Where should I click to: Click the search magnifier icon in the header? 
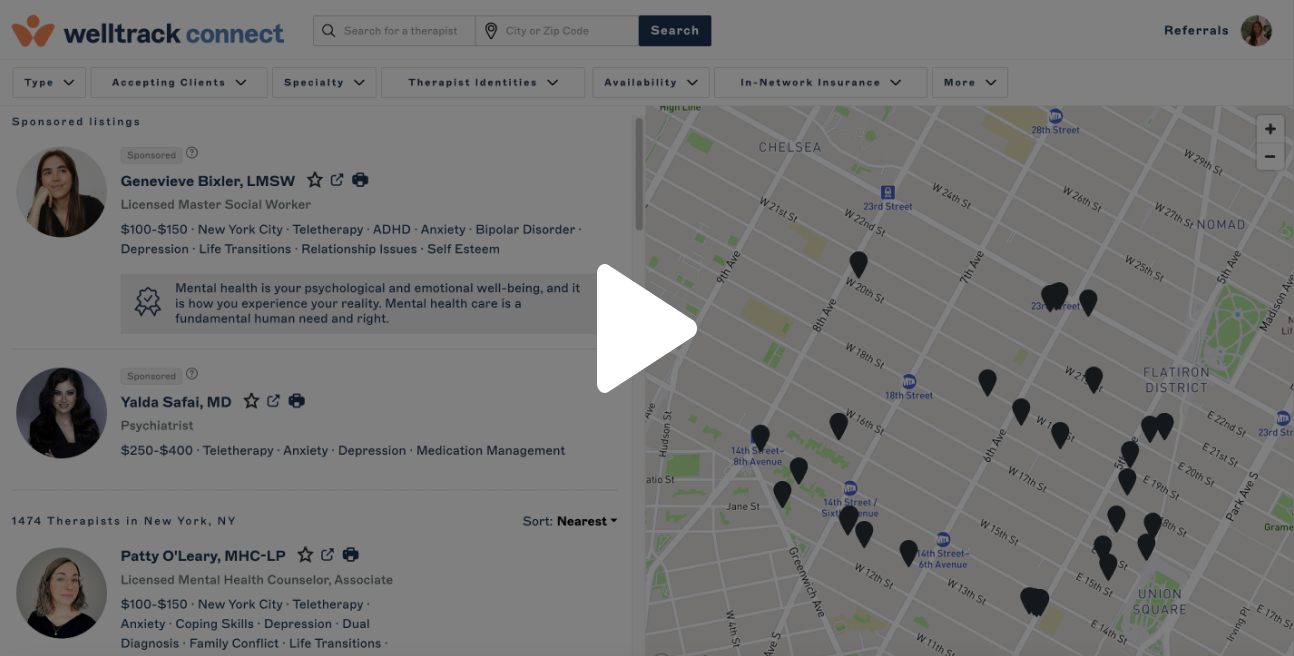point(328,30)
